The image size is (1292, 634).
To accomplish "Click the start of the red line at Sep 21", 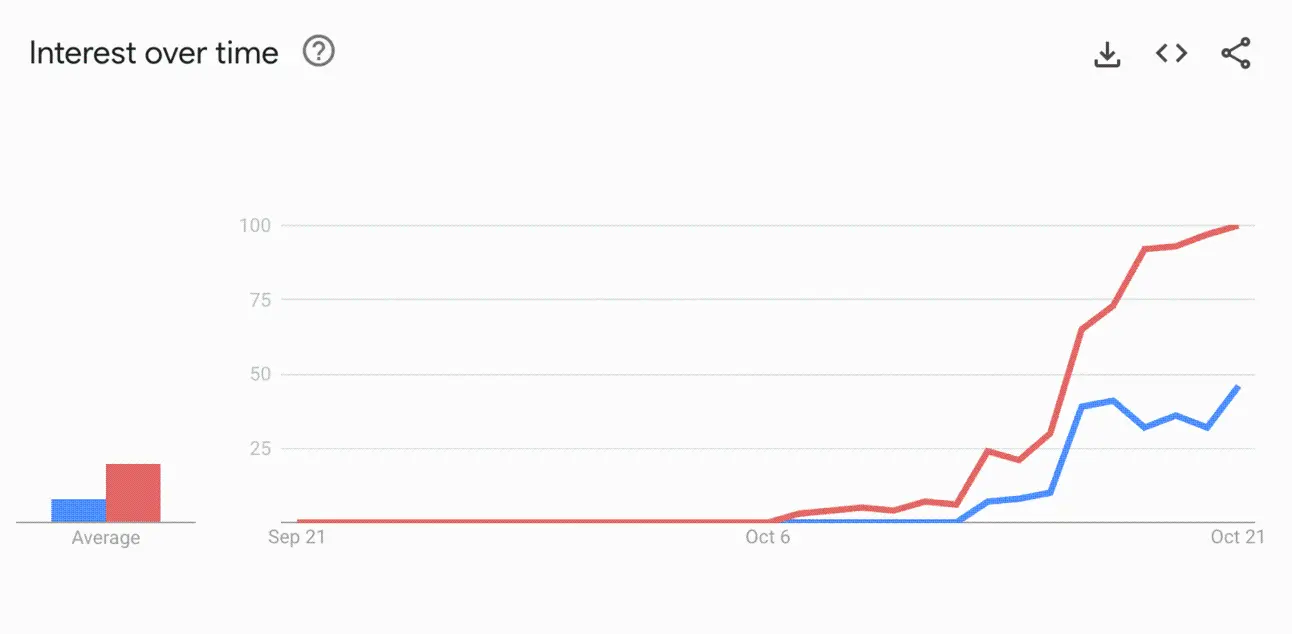I will point(299,521).
